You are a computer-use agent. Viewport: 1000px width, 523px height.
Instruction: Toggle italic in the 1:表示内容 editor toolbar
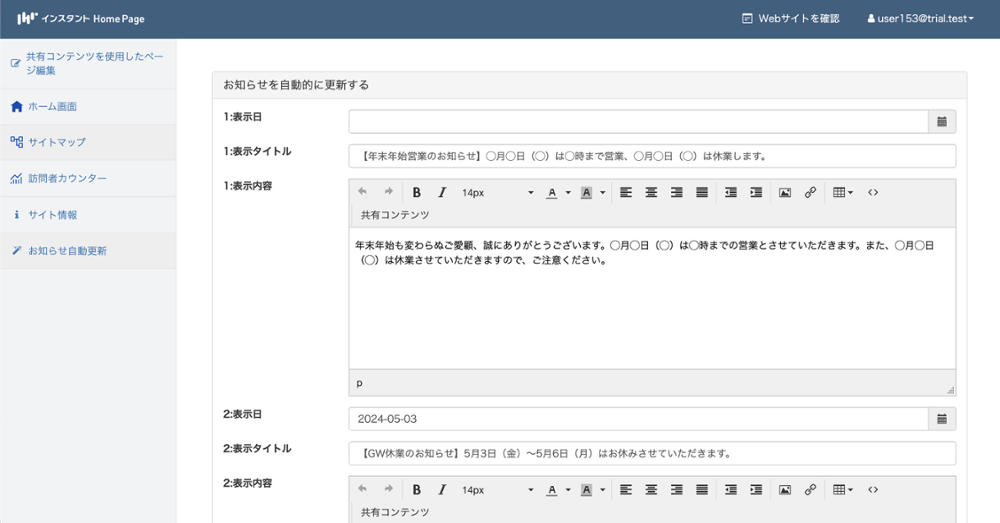442,193
